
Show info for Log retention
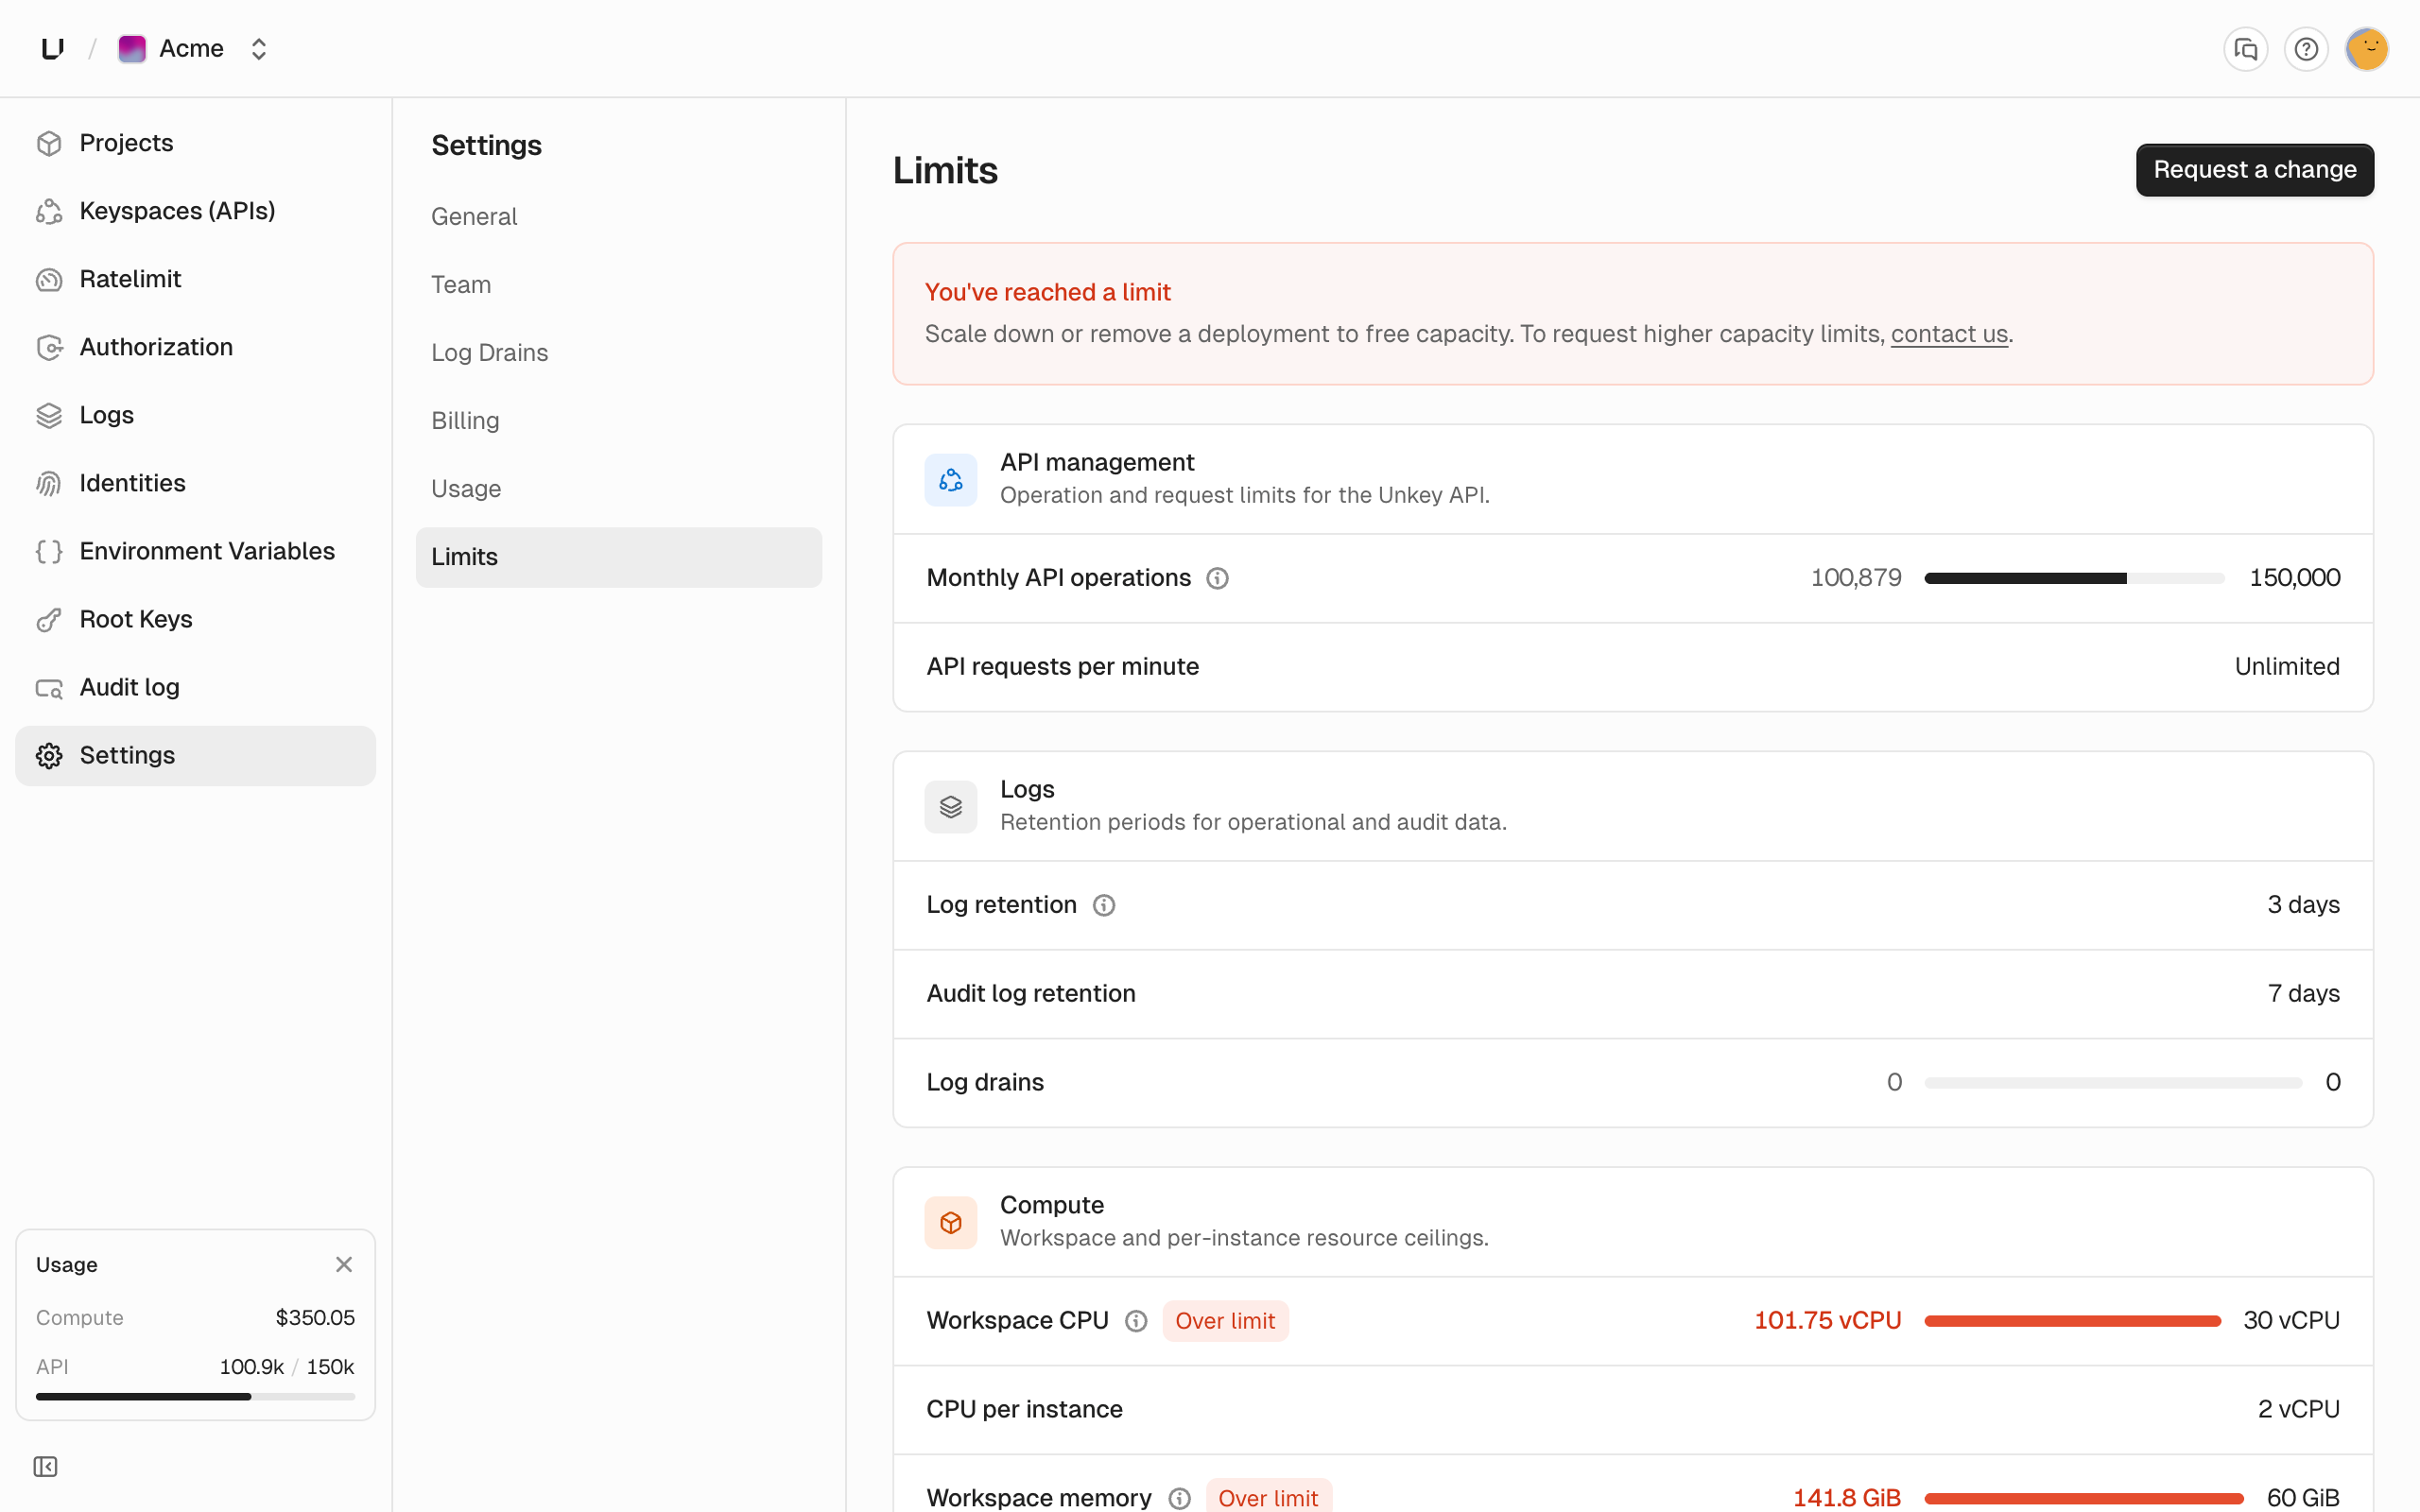(1103, 905)
